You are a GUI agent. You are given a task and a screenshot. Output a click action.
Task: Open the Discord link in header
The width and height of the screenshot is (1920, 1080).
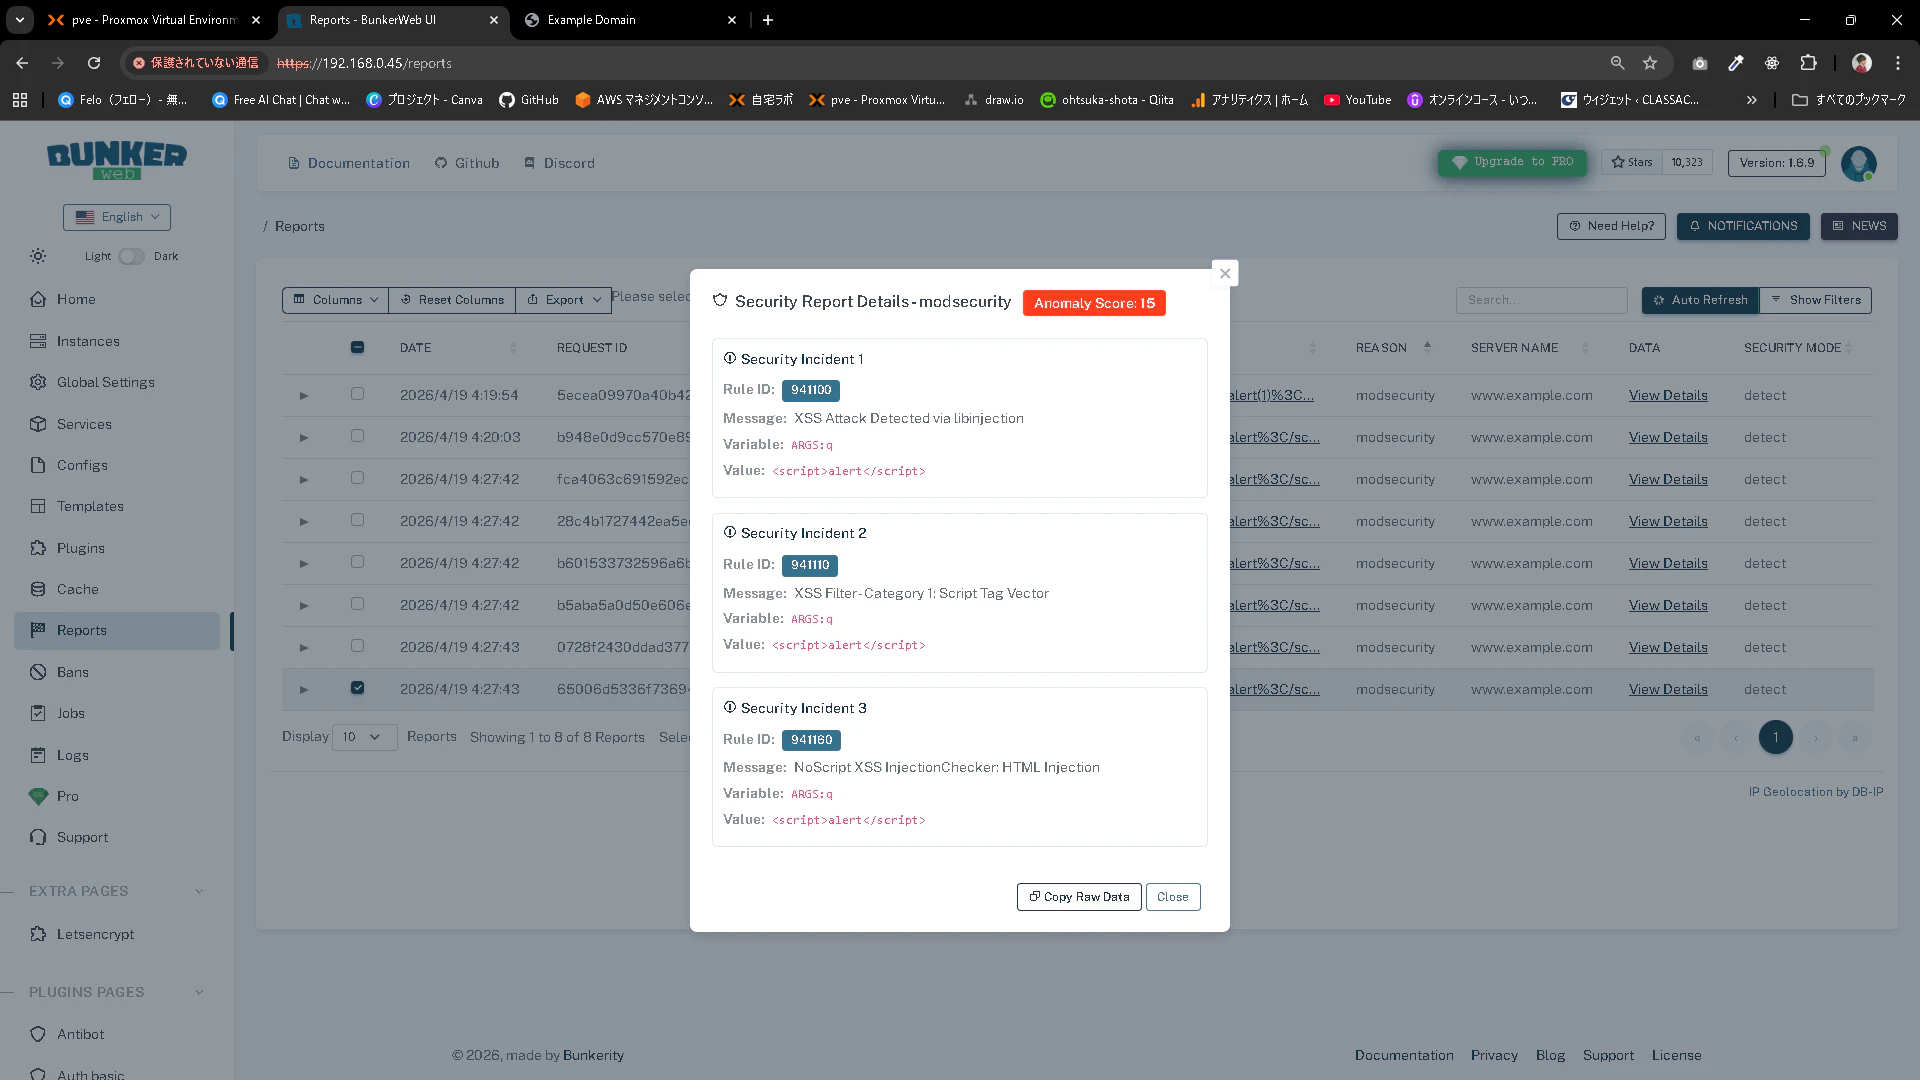559,163
